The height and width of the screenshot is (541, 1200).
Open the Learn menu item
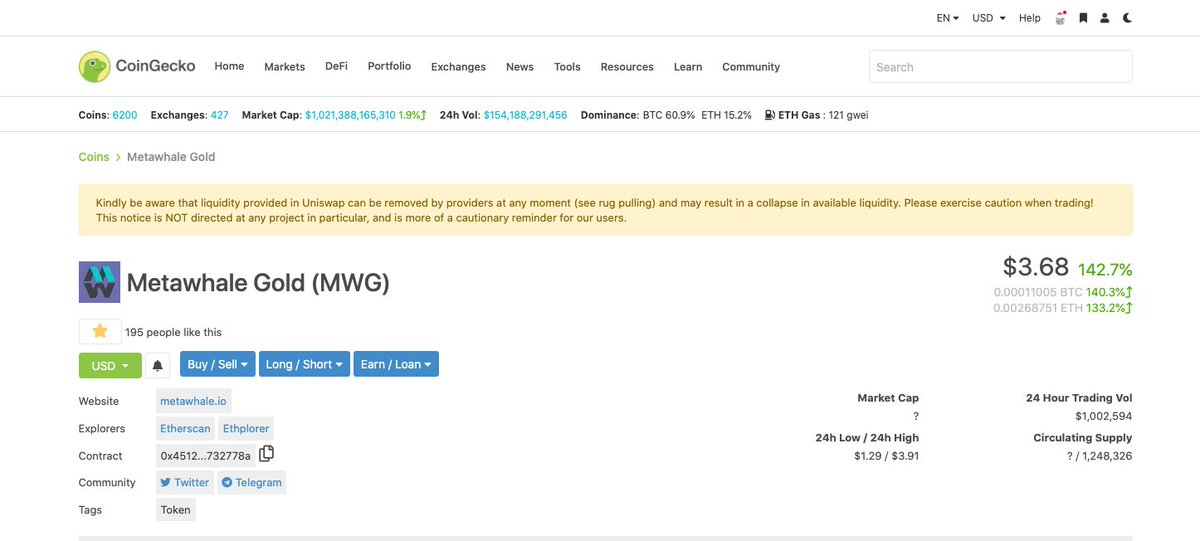pyautogui.click(x=688, y=67)
